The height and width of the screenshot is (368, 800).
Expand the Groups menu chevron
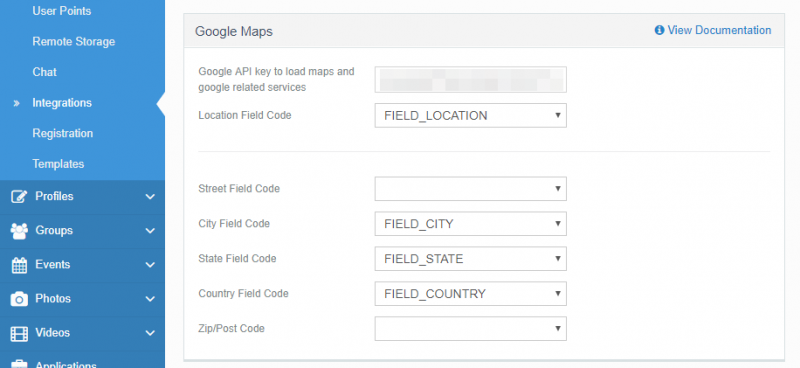point(150,231)
